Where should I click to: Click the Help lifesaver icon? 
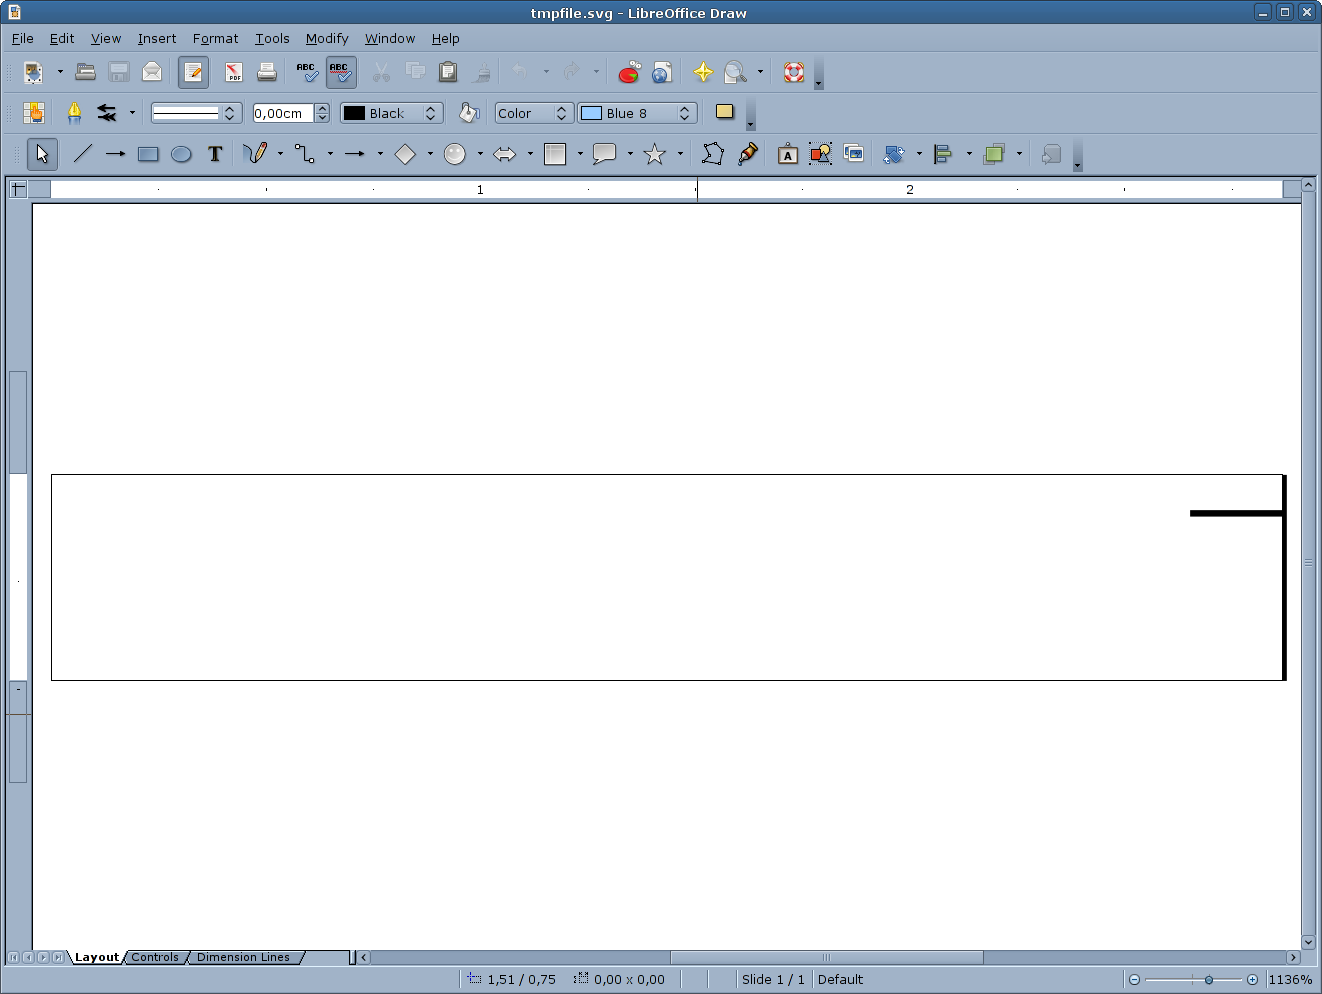pyautogui.click(x=794, y=72)
